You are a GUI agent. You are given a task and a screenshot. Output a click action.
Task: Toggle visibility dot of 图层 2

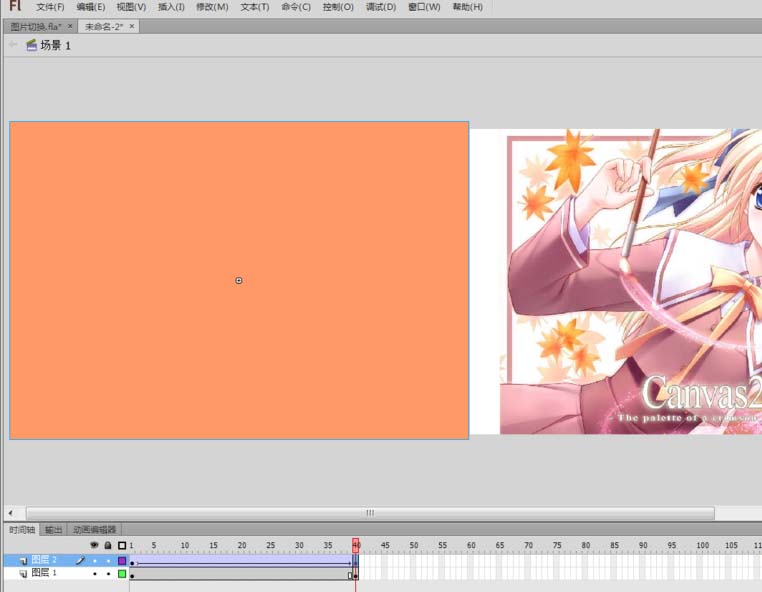[x=95, y=560]
